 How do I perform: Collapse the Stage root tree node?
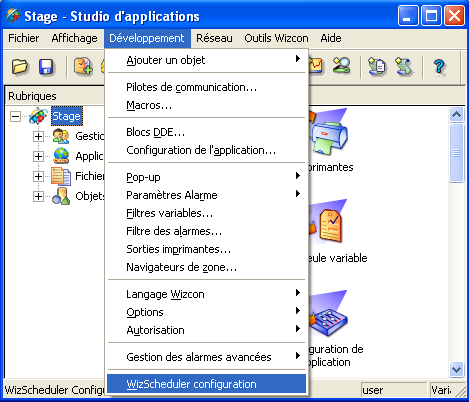coord(15,116)
